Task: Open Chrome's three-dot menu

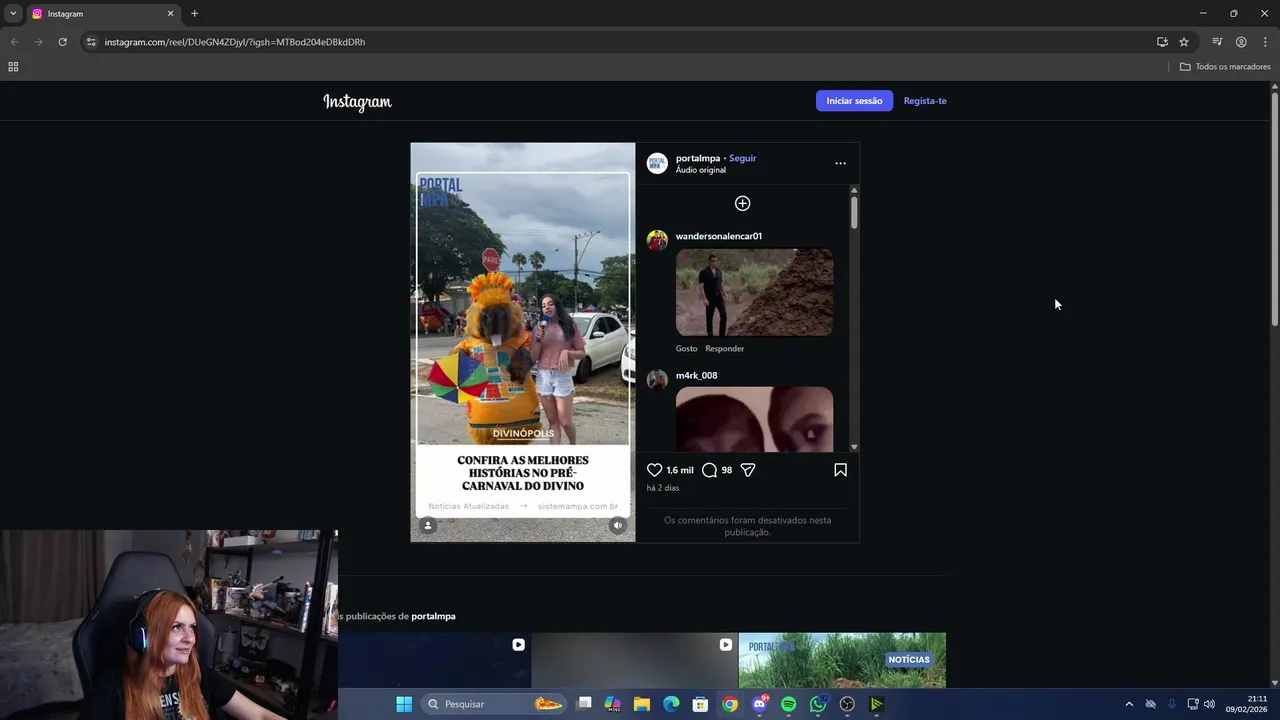Action: pyautogui.click(x=1265, y=42)
